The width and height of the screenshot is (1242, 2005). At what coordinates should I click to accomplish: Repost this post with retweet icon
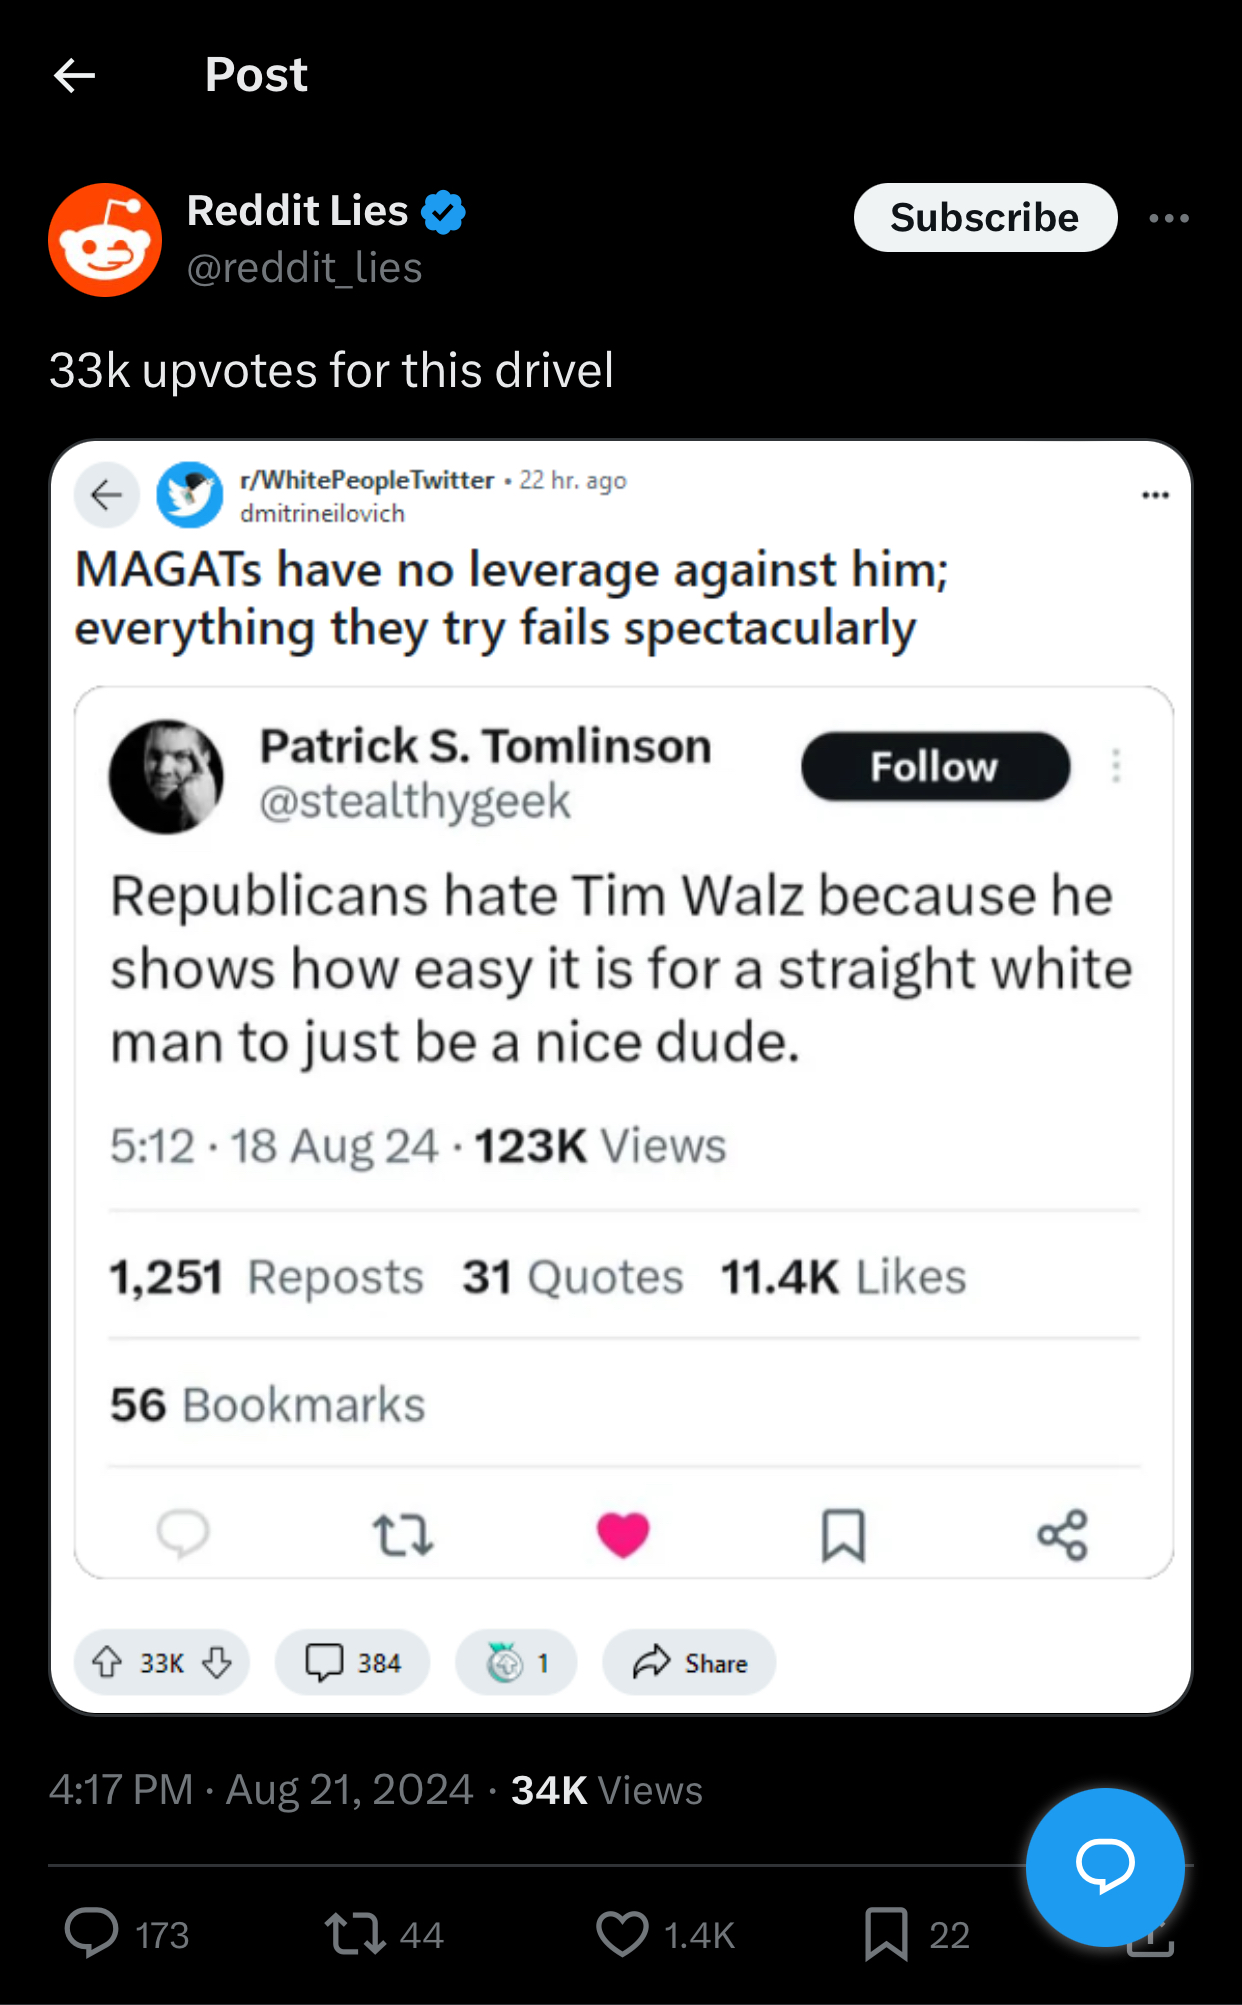pos(355,1932)
